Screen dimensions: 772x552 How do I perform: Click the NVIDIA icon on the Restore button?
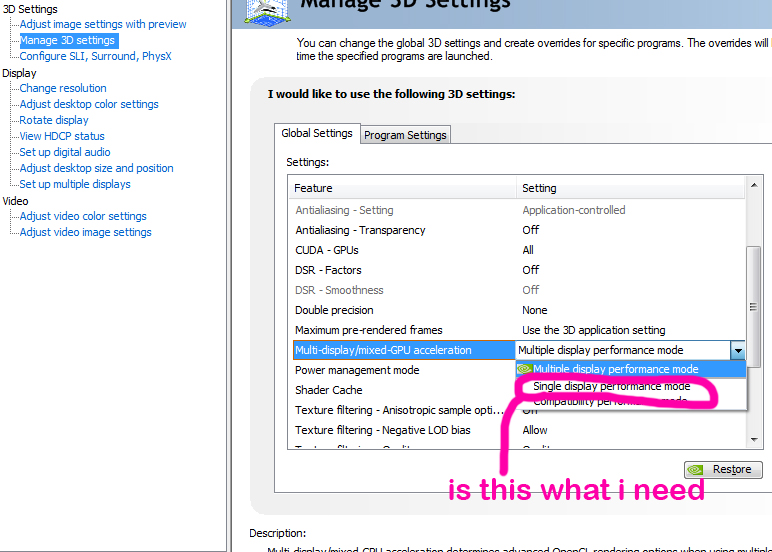pyautogui.click(x=695, y=470)
